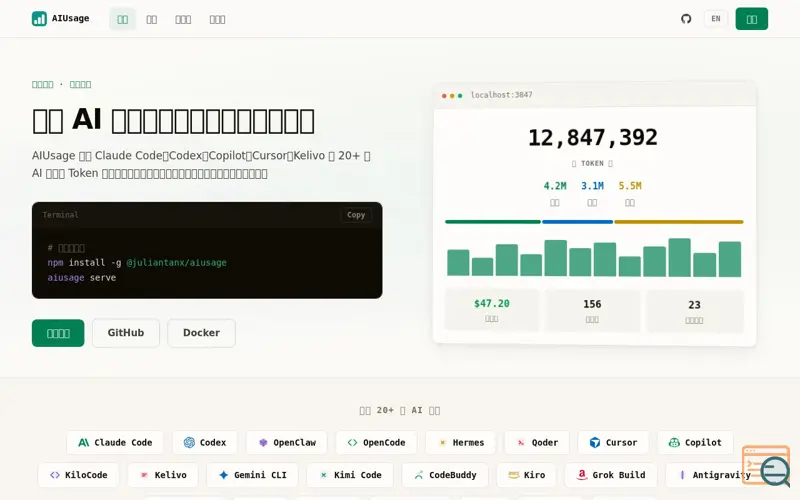This screenshot has width=800, height=500.
Task: Click the 23 stat card
Action: [694, 311]
